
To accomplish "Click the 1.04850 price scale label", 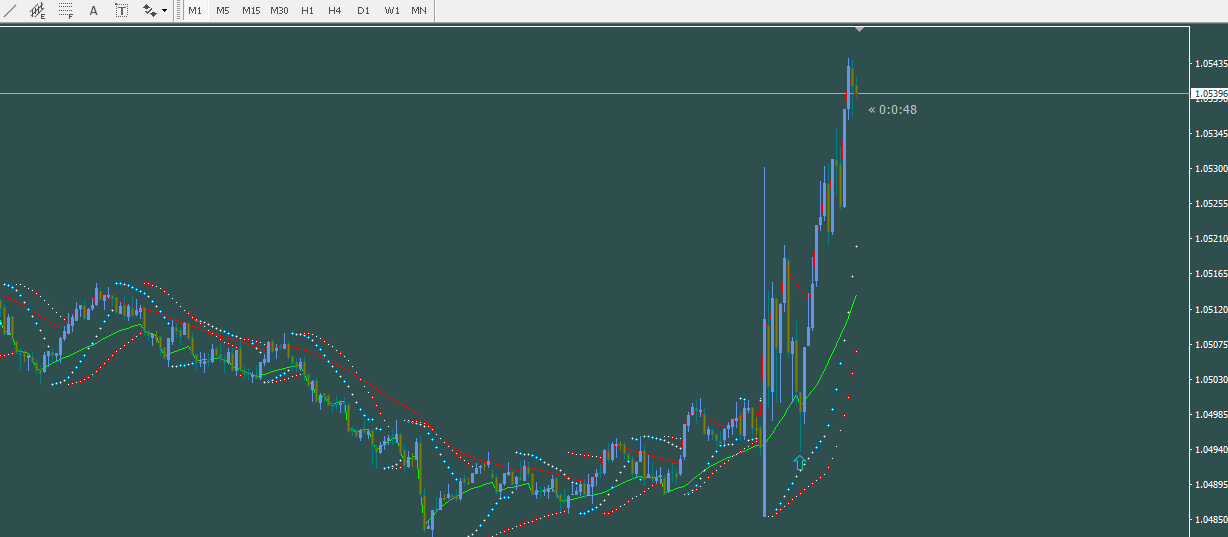I will pyautogui.click(x=1210, y=520).
